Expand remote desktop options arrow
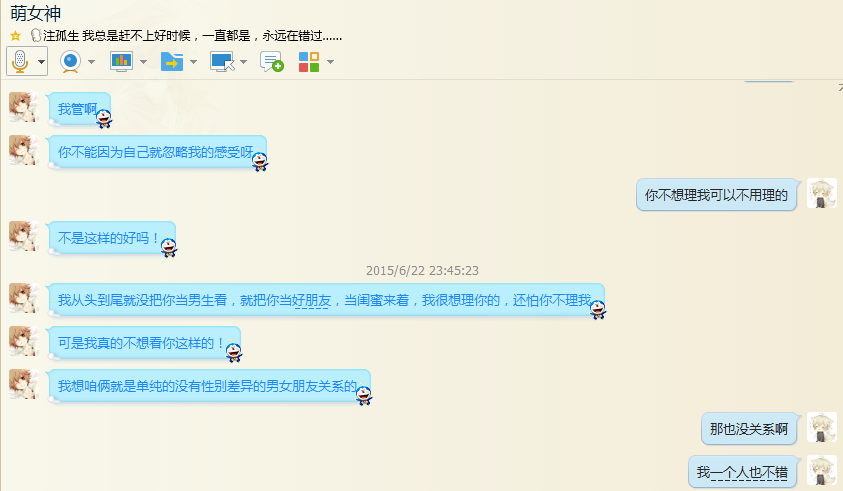This screenshot has height=491, width=843. [x=244, y=62]
